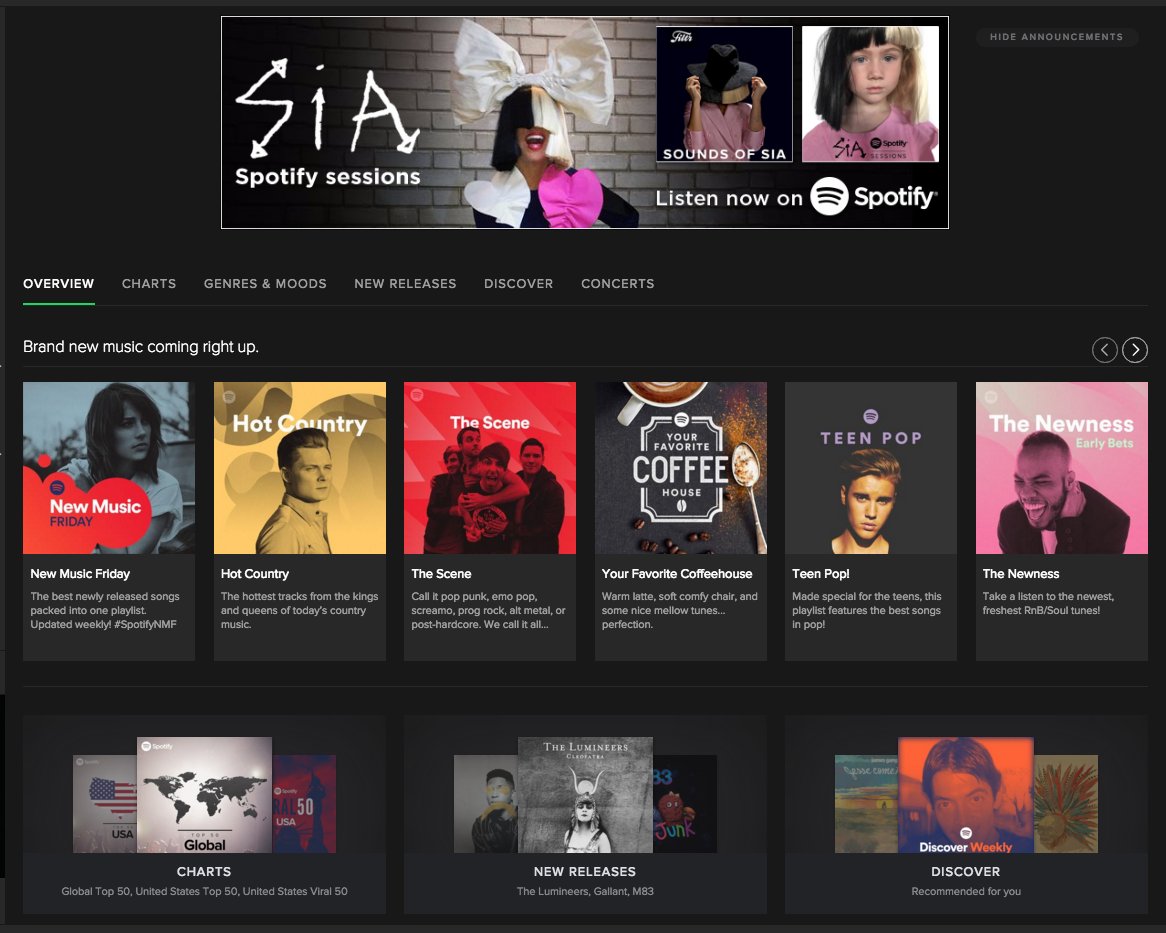Click New Music Friday description text
The height and width of the screenshot is (933, 1166).
(x=105, y=610)
